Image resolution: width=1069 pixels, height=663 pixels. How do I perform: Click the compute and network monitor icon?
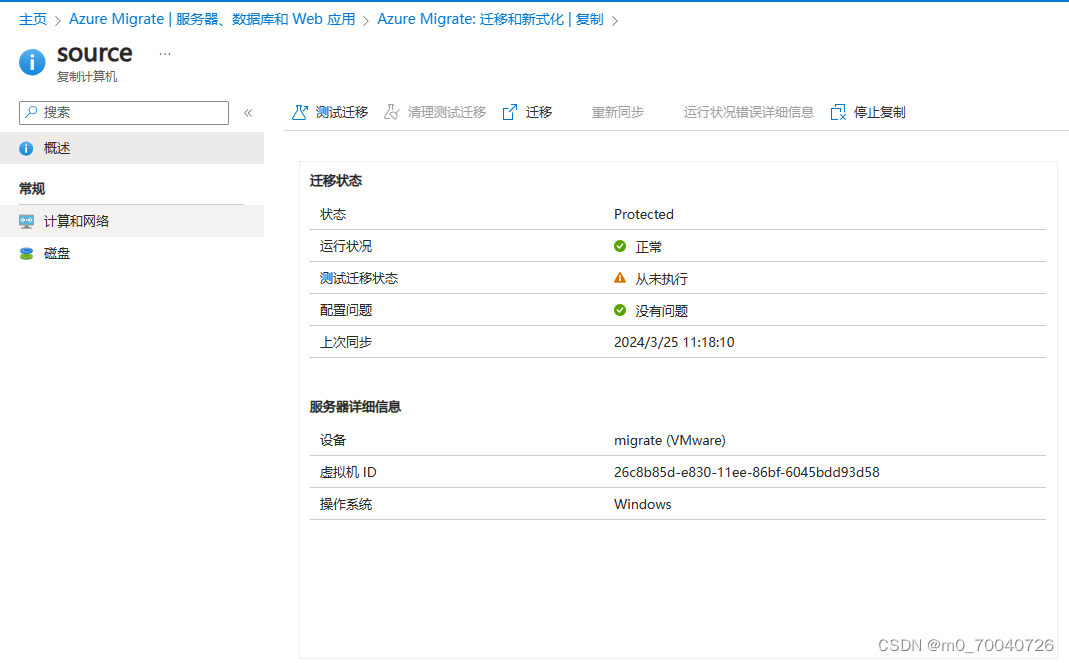(27, 222)
